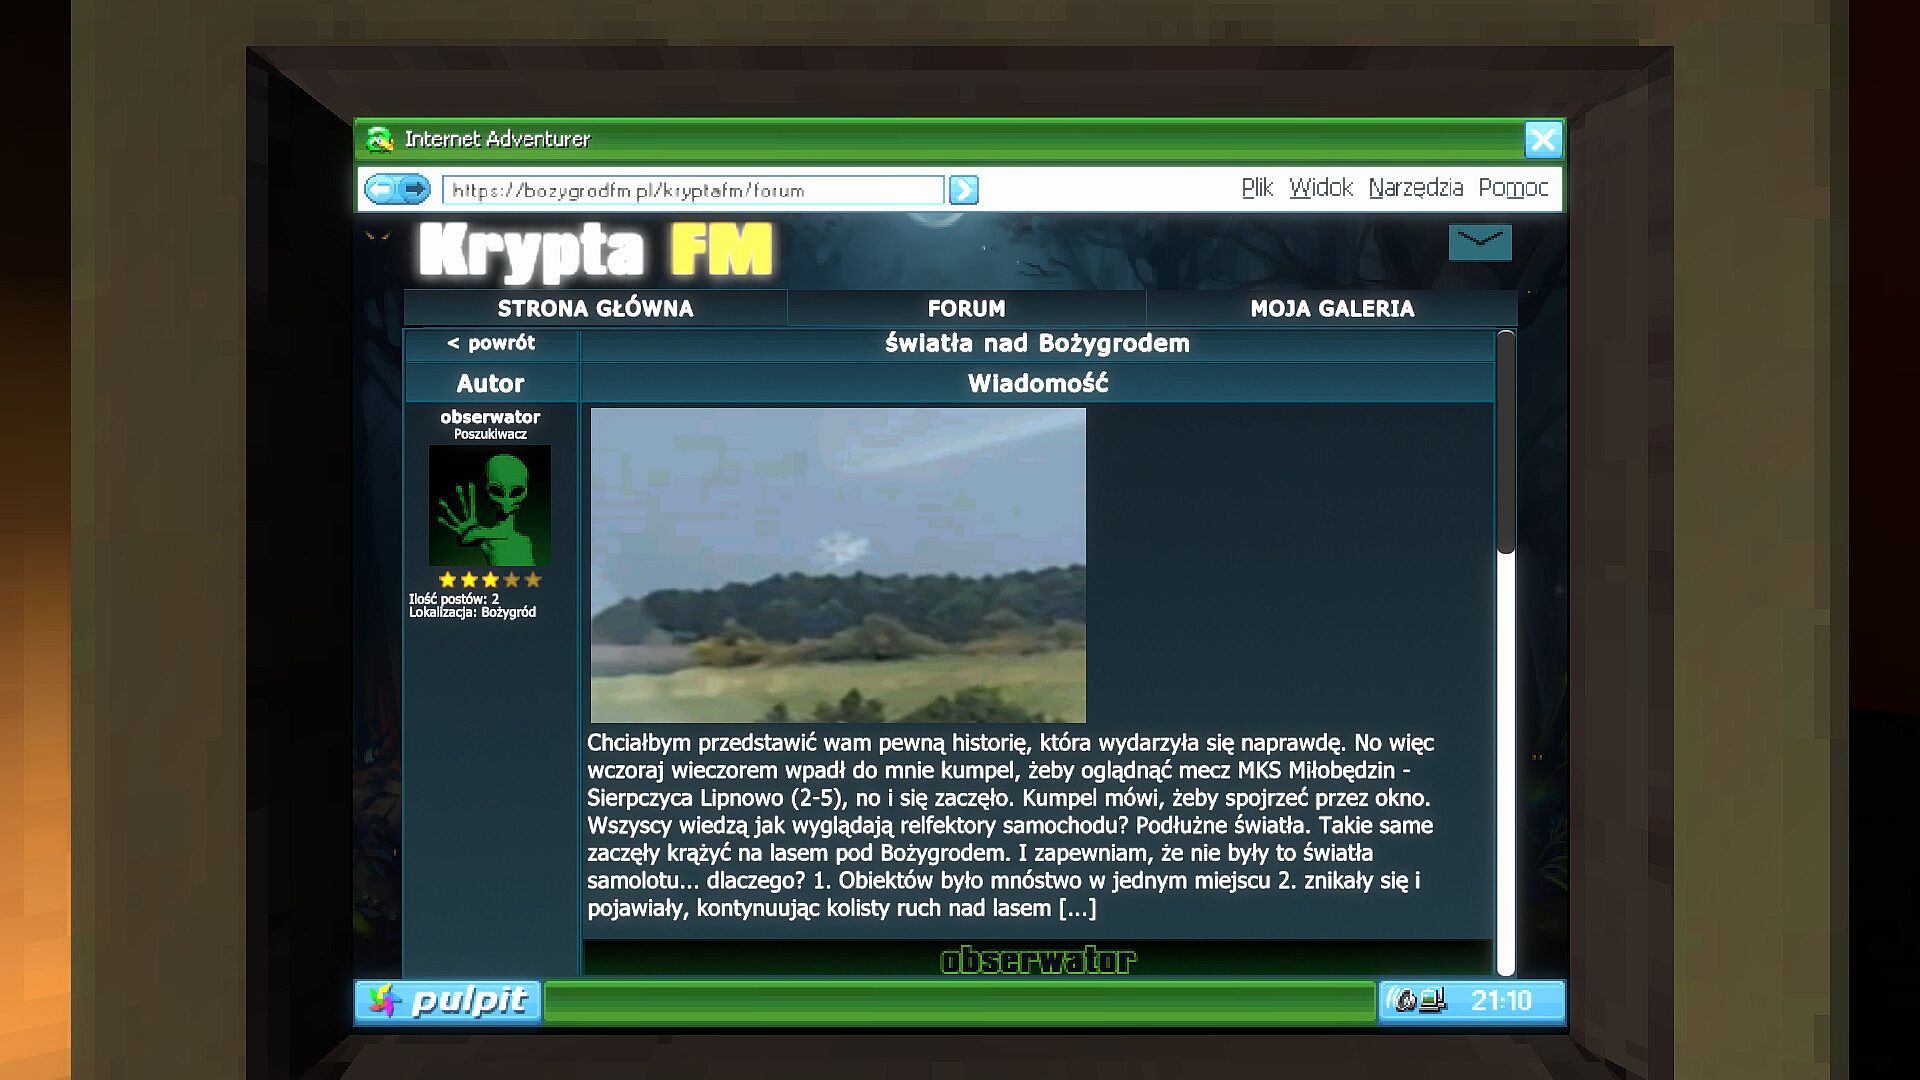Open the MOJA GALERIA tab
The width and height of the screenshot is (1920, 1080).
1332,308
